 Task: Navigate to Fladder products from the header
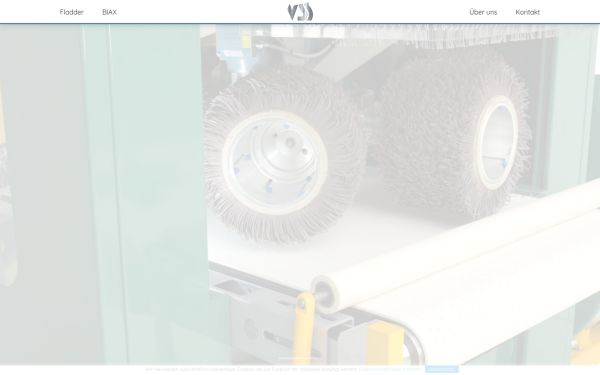click(x=72, y=12)
